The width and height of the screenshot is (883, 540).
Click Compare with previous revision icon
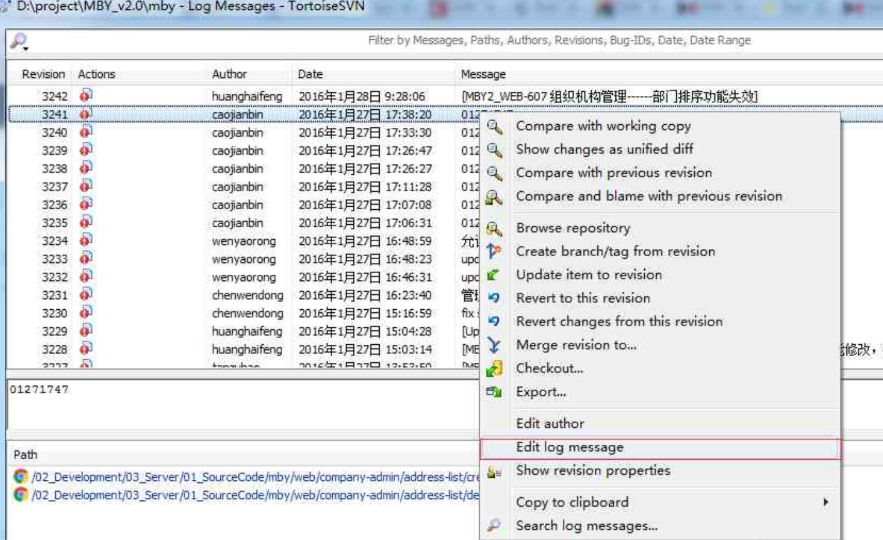click(x=494, y=173)
